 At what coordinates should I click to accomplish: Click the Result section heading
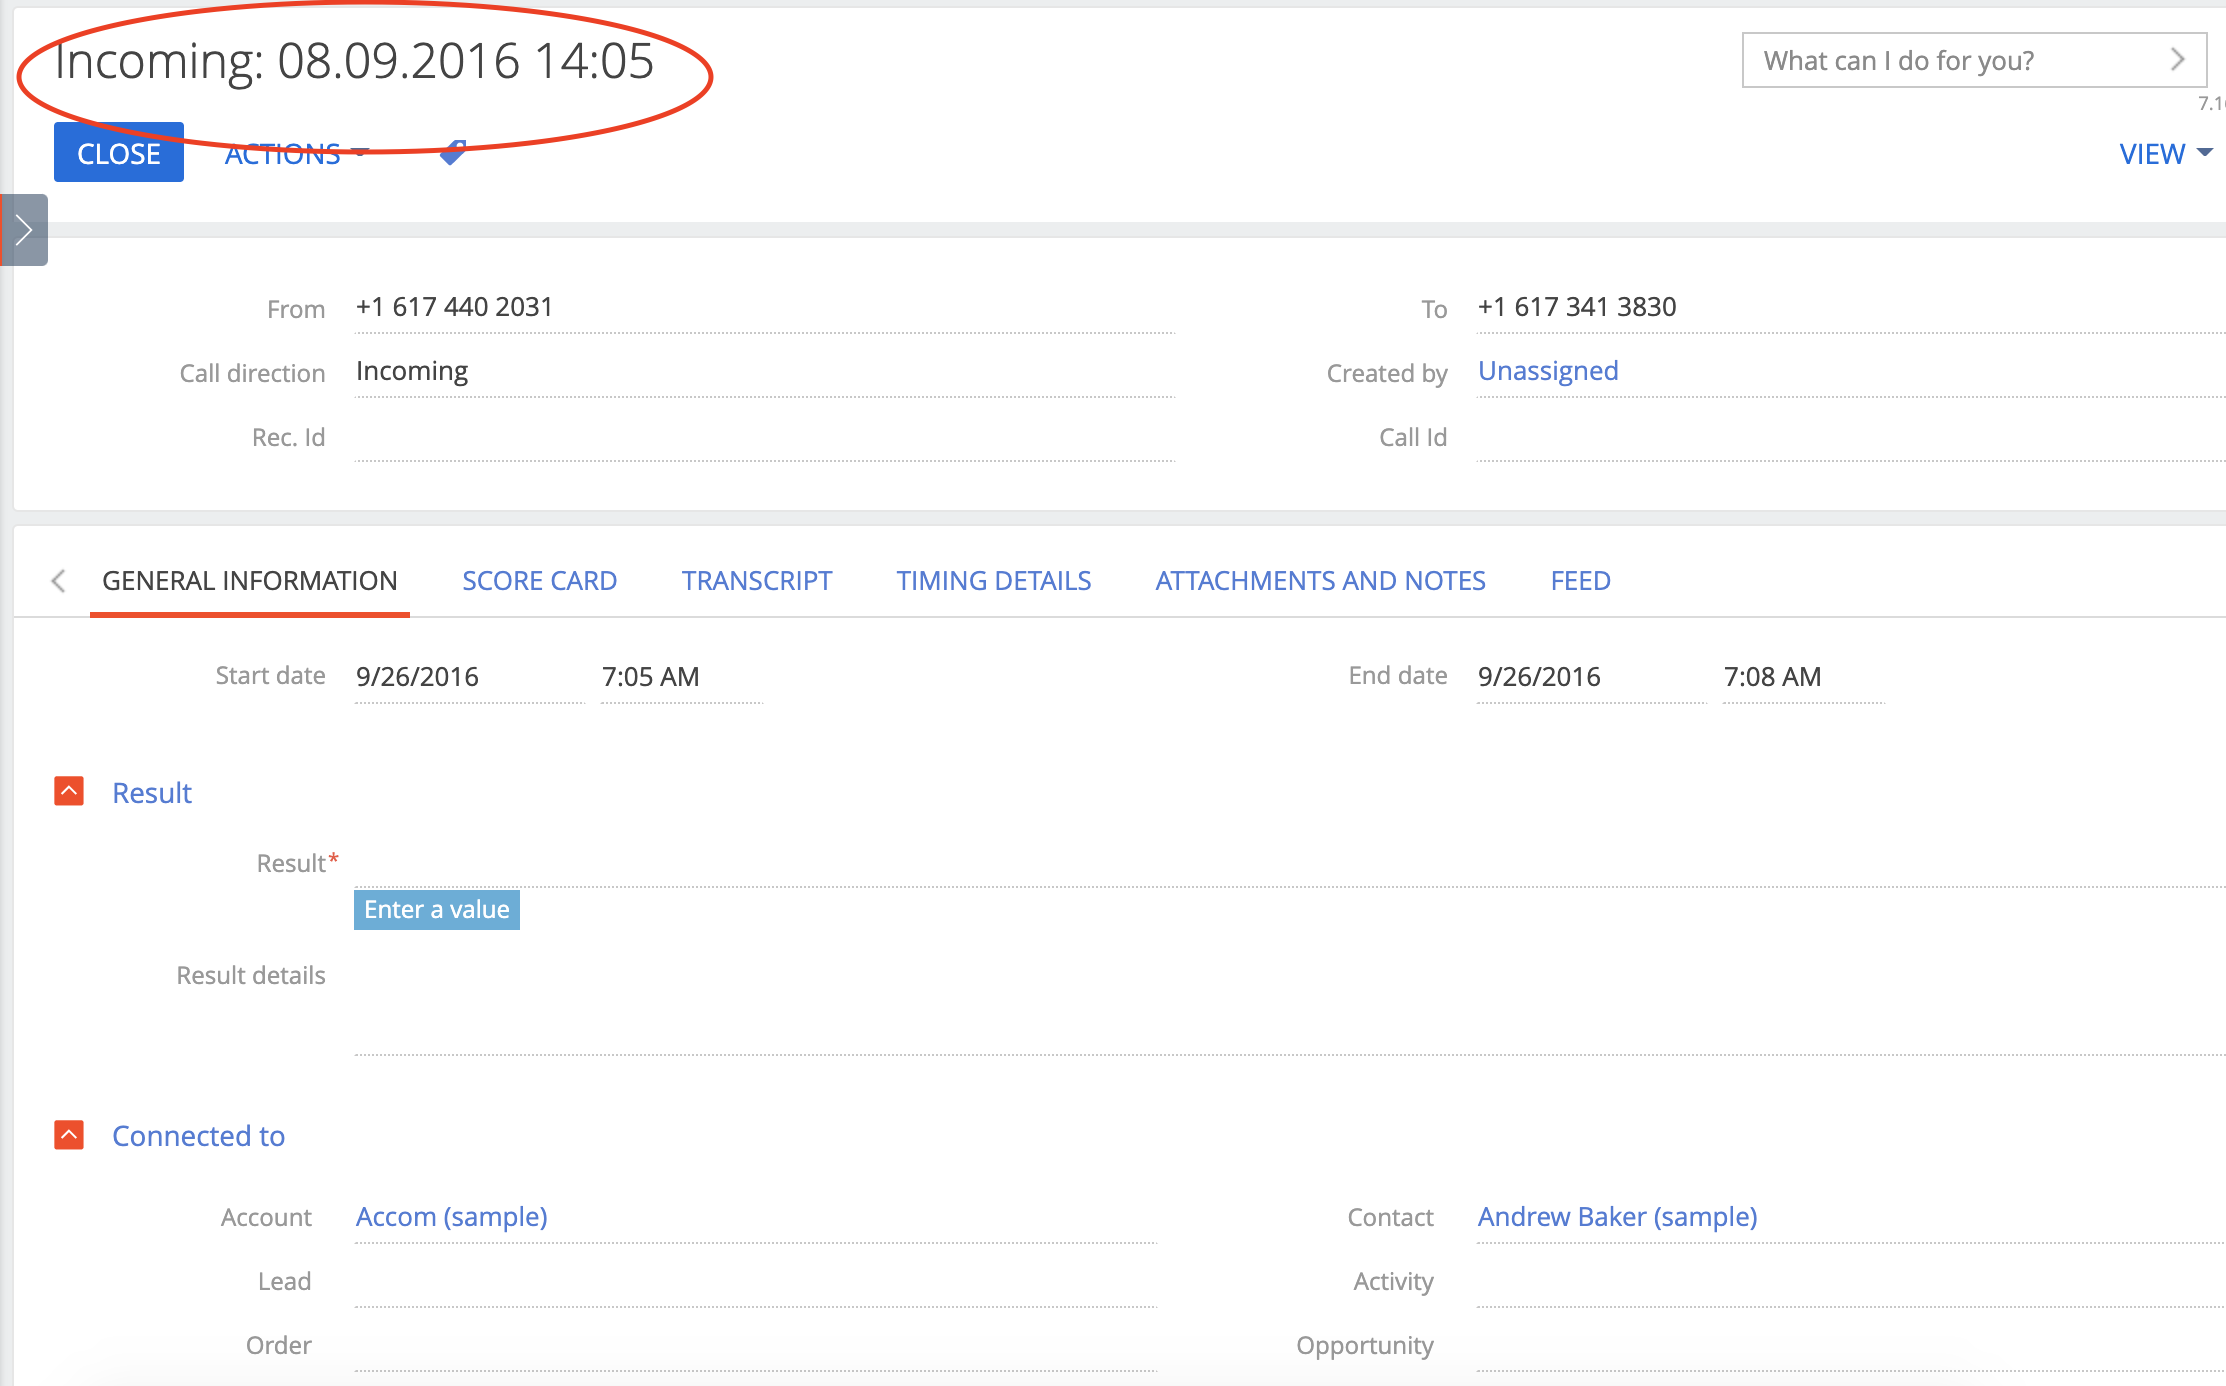click(152, 793)
